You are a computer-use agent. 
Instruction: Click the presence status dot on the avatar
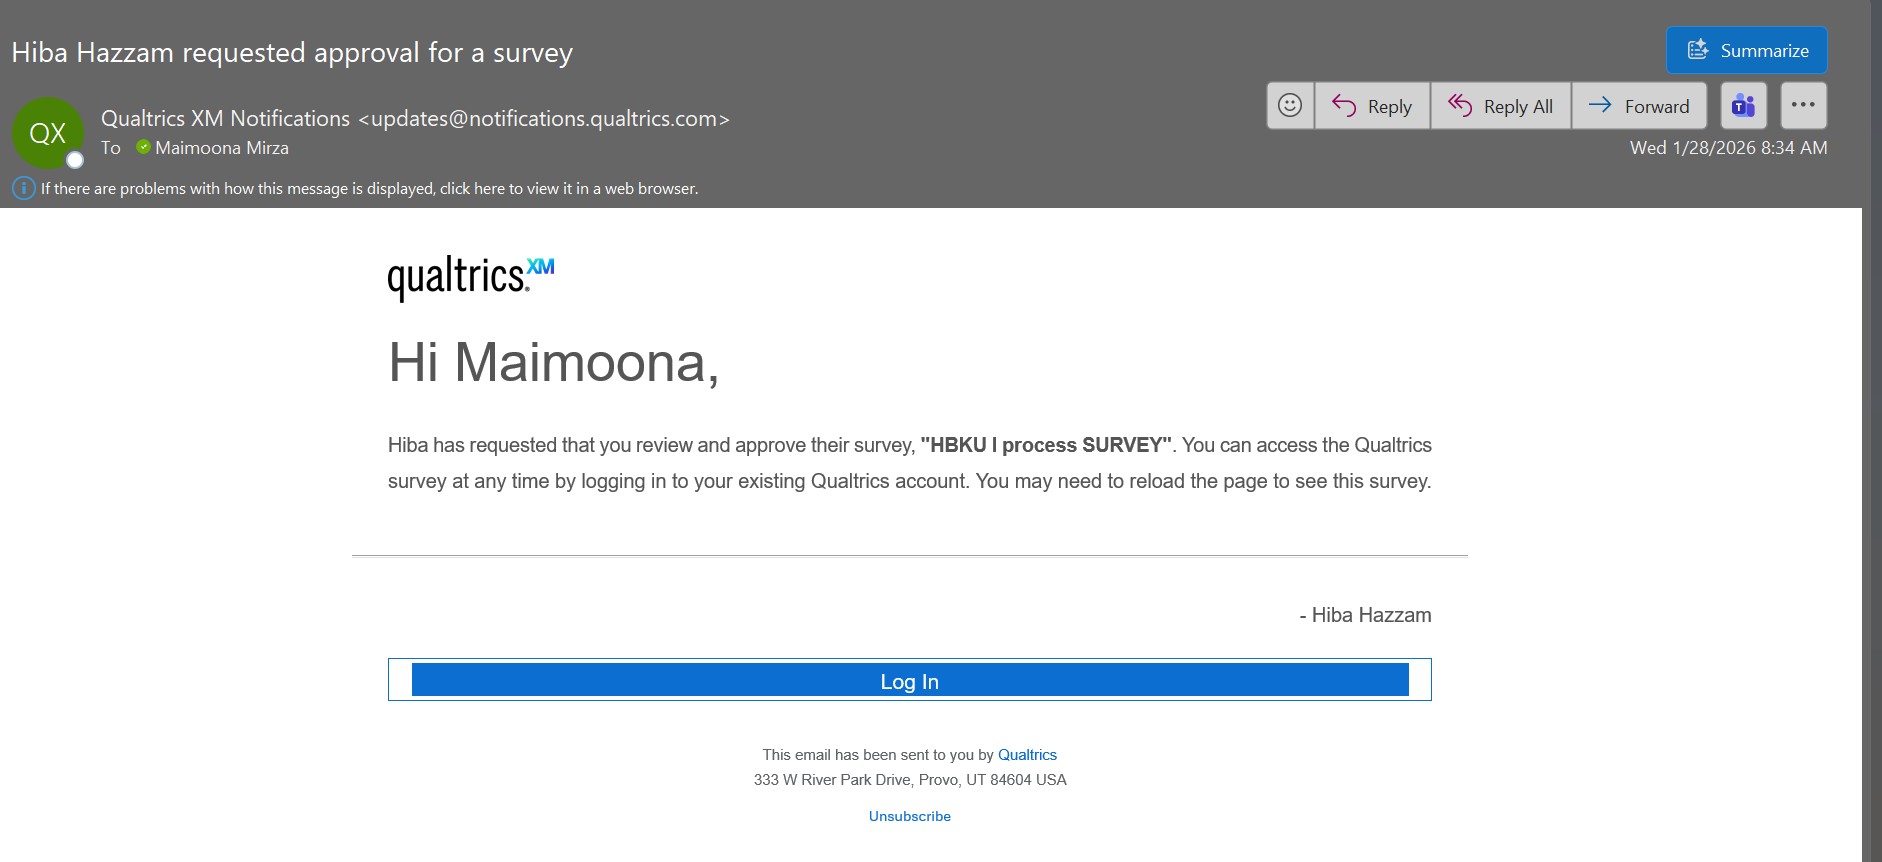coord(74,160)
